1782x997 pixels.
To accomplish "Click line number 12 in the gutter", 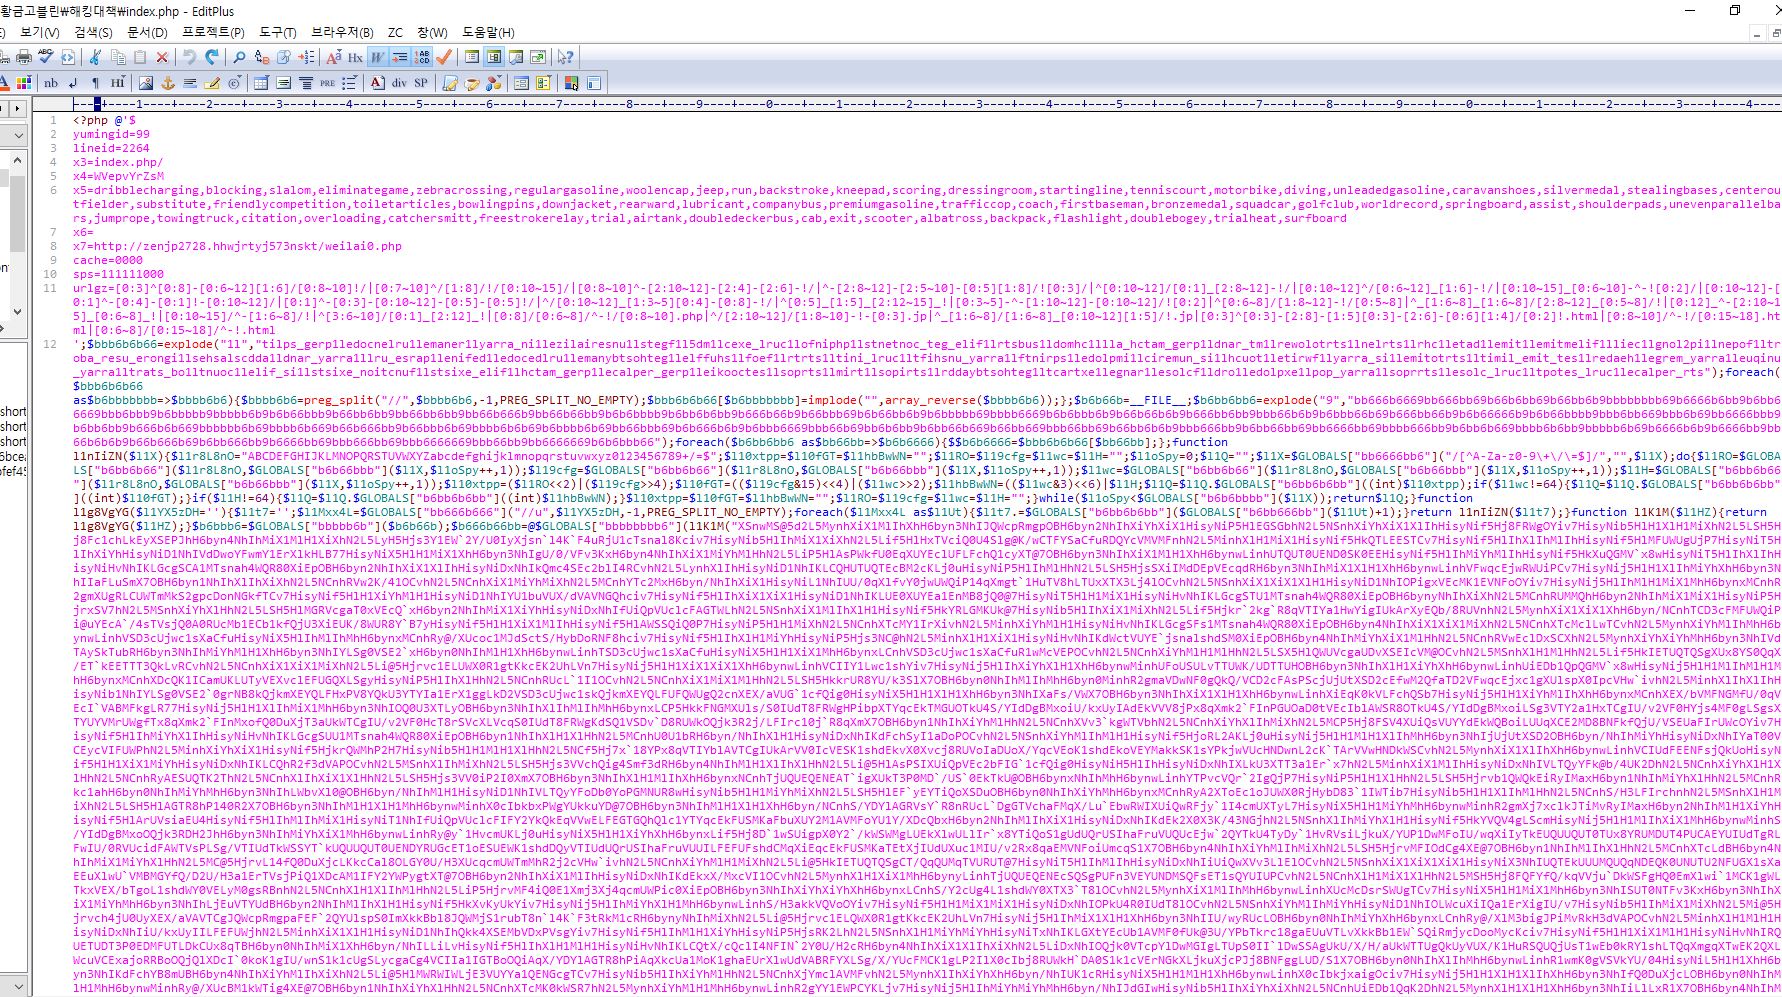I will click(50, 344).
